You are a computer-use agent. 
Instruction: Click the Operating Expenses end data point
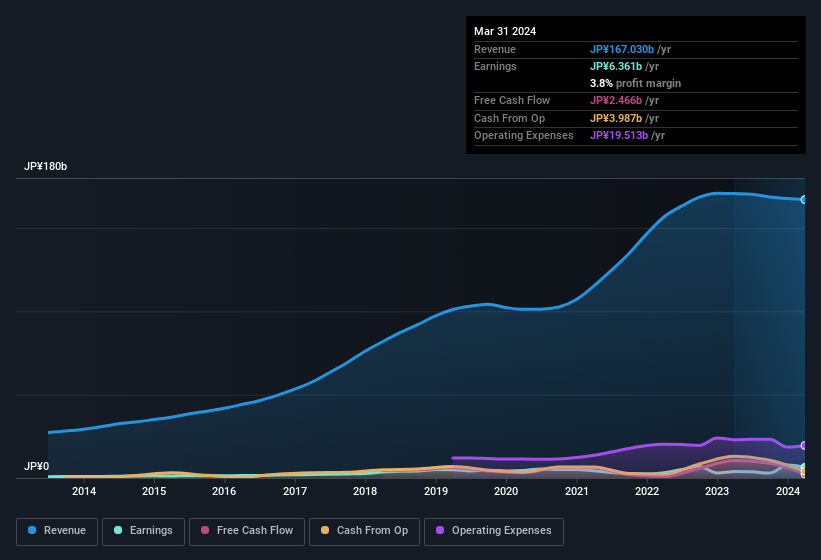(804, 445)
